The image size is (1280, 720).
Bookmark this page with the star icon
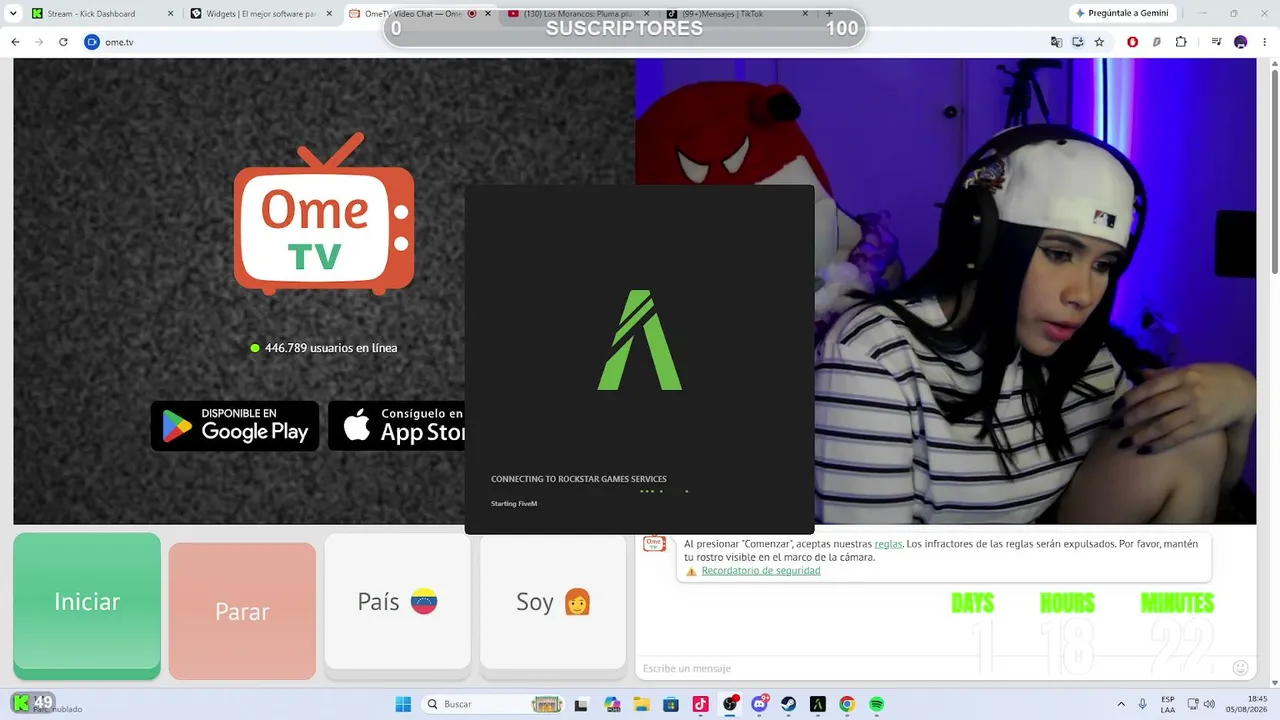point(1099,42)
